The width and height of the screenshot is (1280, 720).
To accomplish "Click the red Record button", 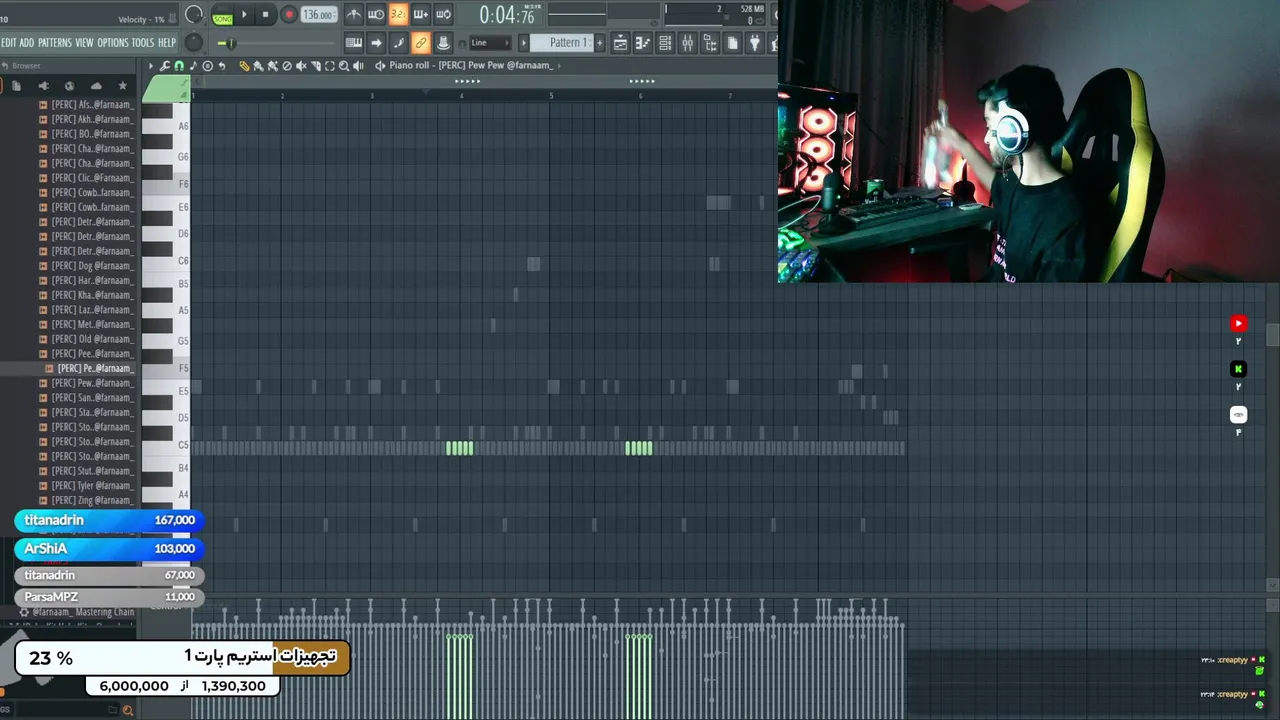I will (289, 14).
